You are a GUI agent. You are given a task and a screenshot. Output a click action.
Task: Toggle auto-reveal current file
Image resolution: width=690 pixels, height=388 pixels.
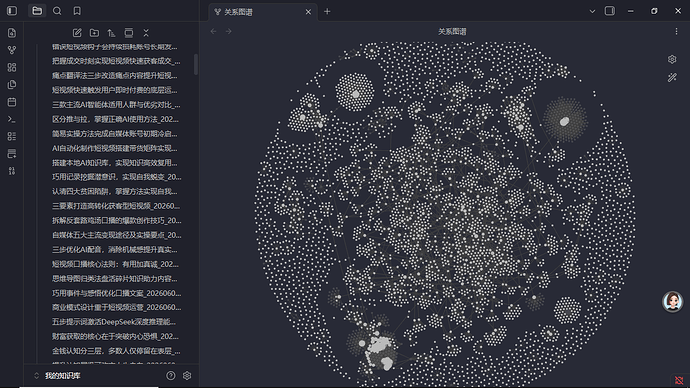[x=128, y=33]
